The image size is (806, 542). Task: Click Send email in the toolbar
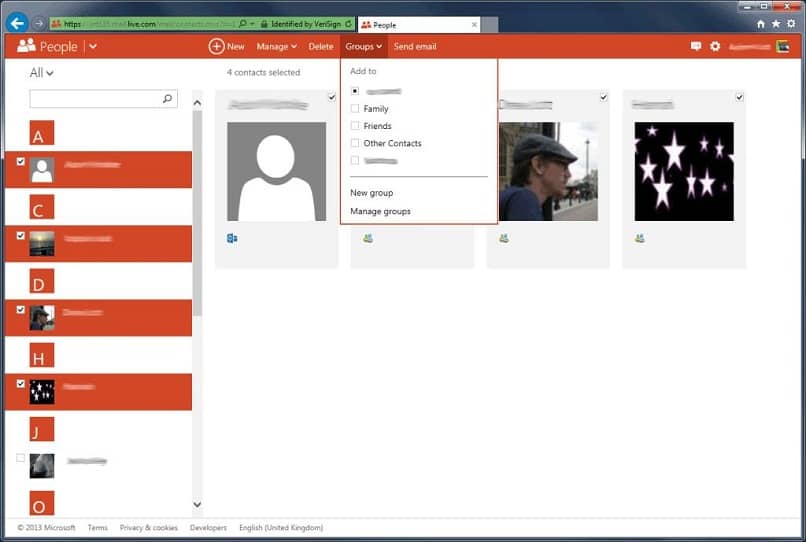415,46
